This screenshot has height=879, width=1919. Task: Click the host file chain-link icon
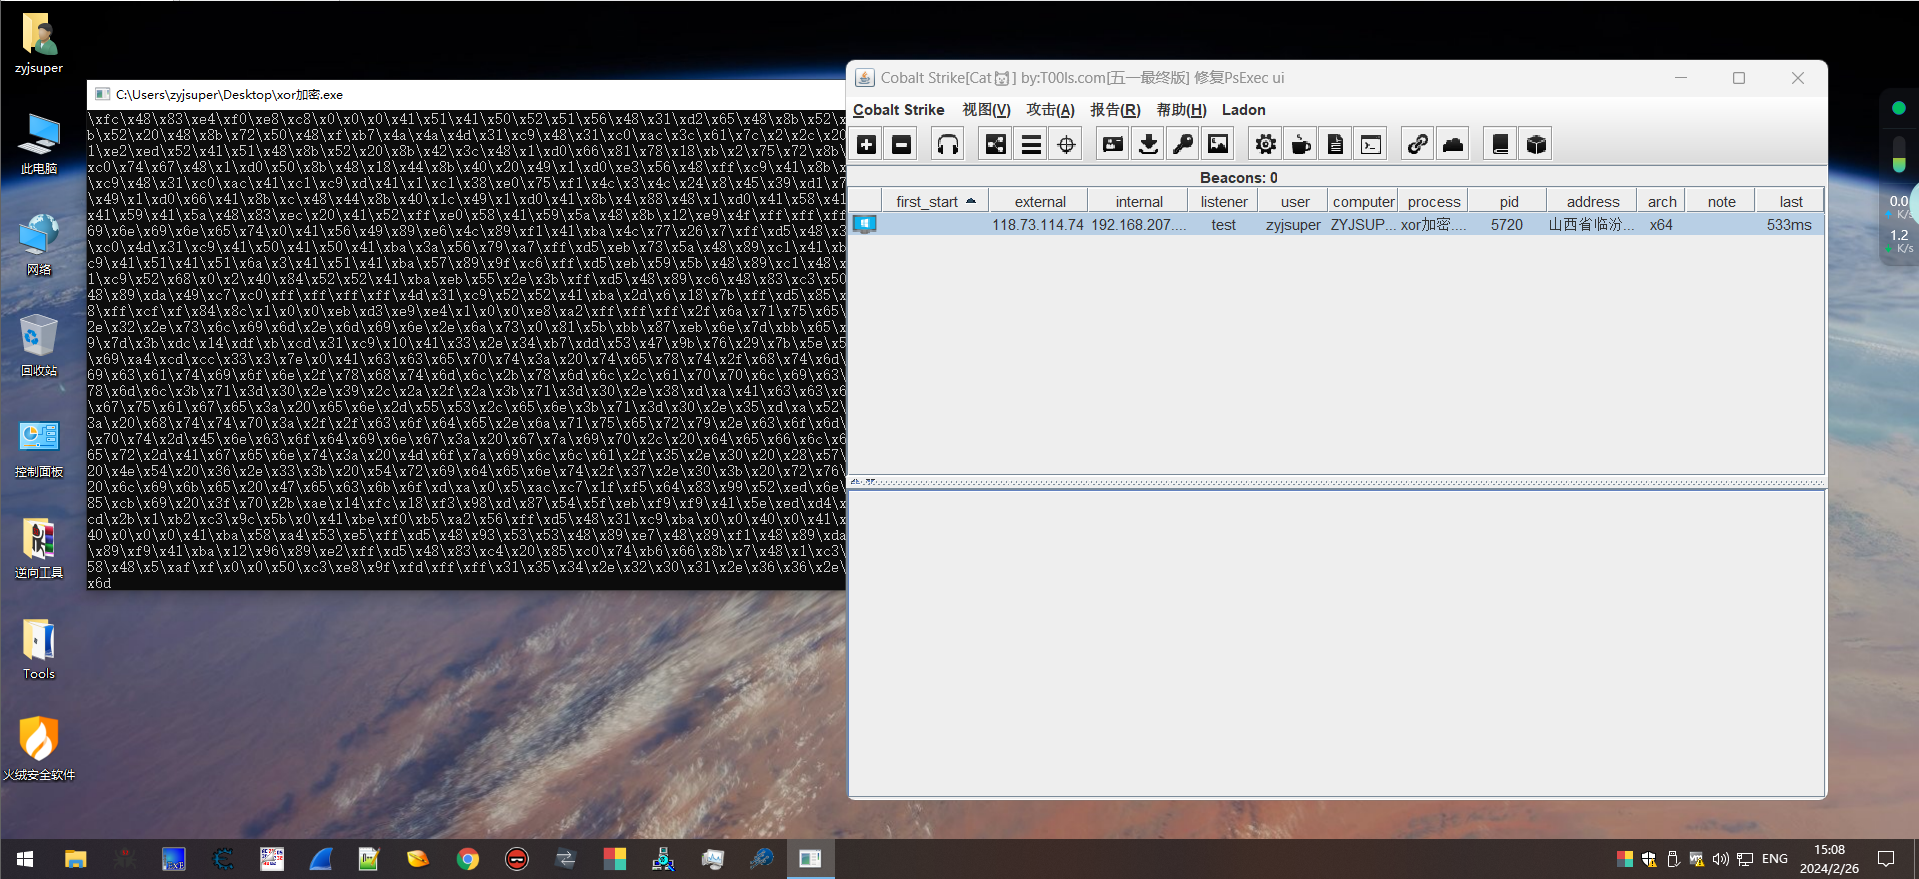1418,145
